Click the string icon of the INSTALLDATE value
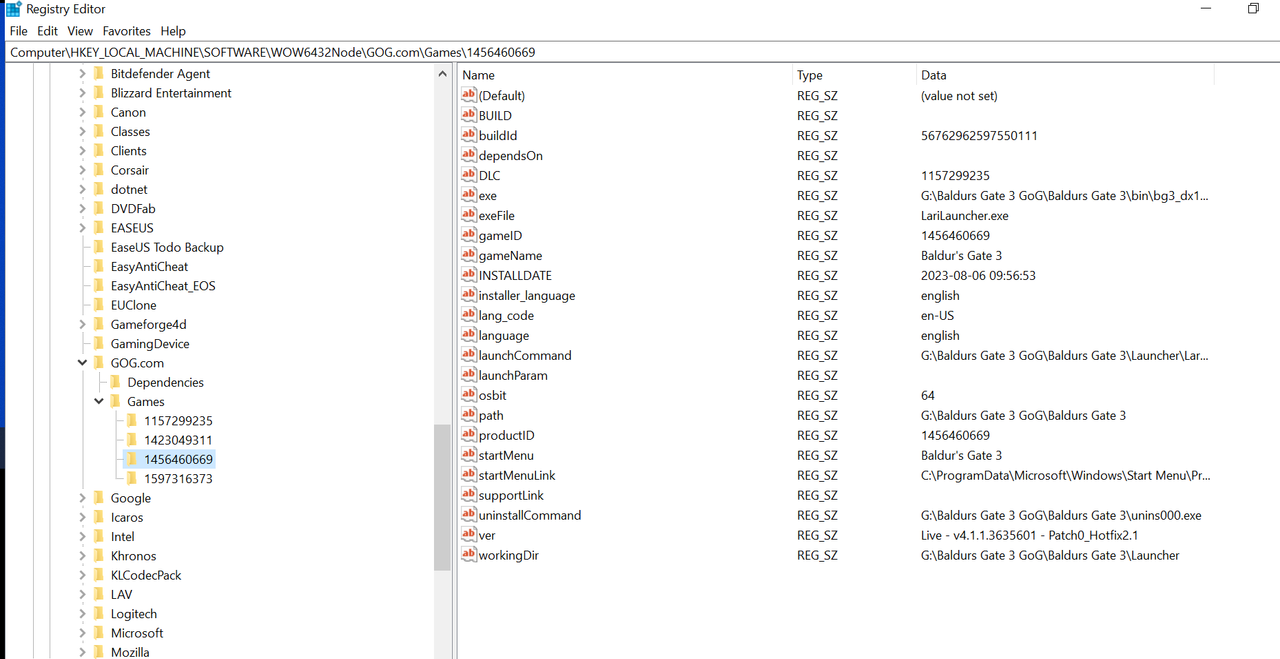Screen dimensions: 1280x659 click(469, 275)
